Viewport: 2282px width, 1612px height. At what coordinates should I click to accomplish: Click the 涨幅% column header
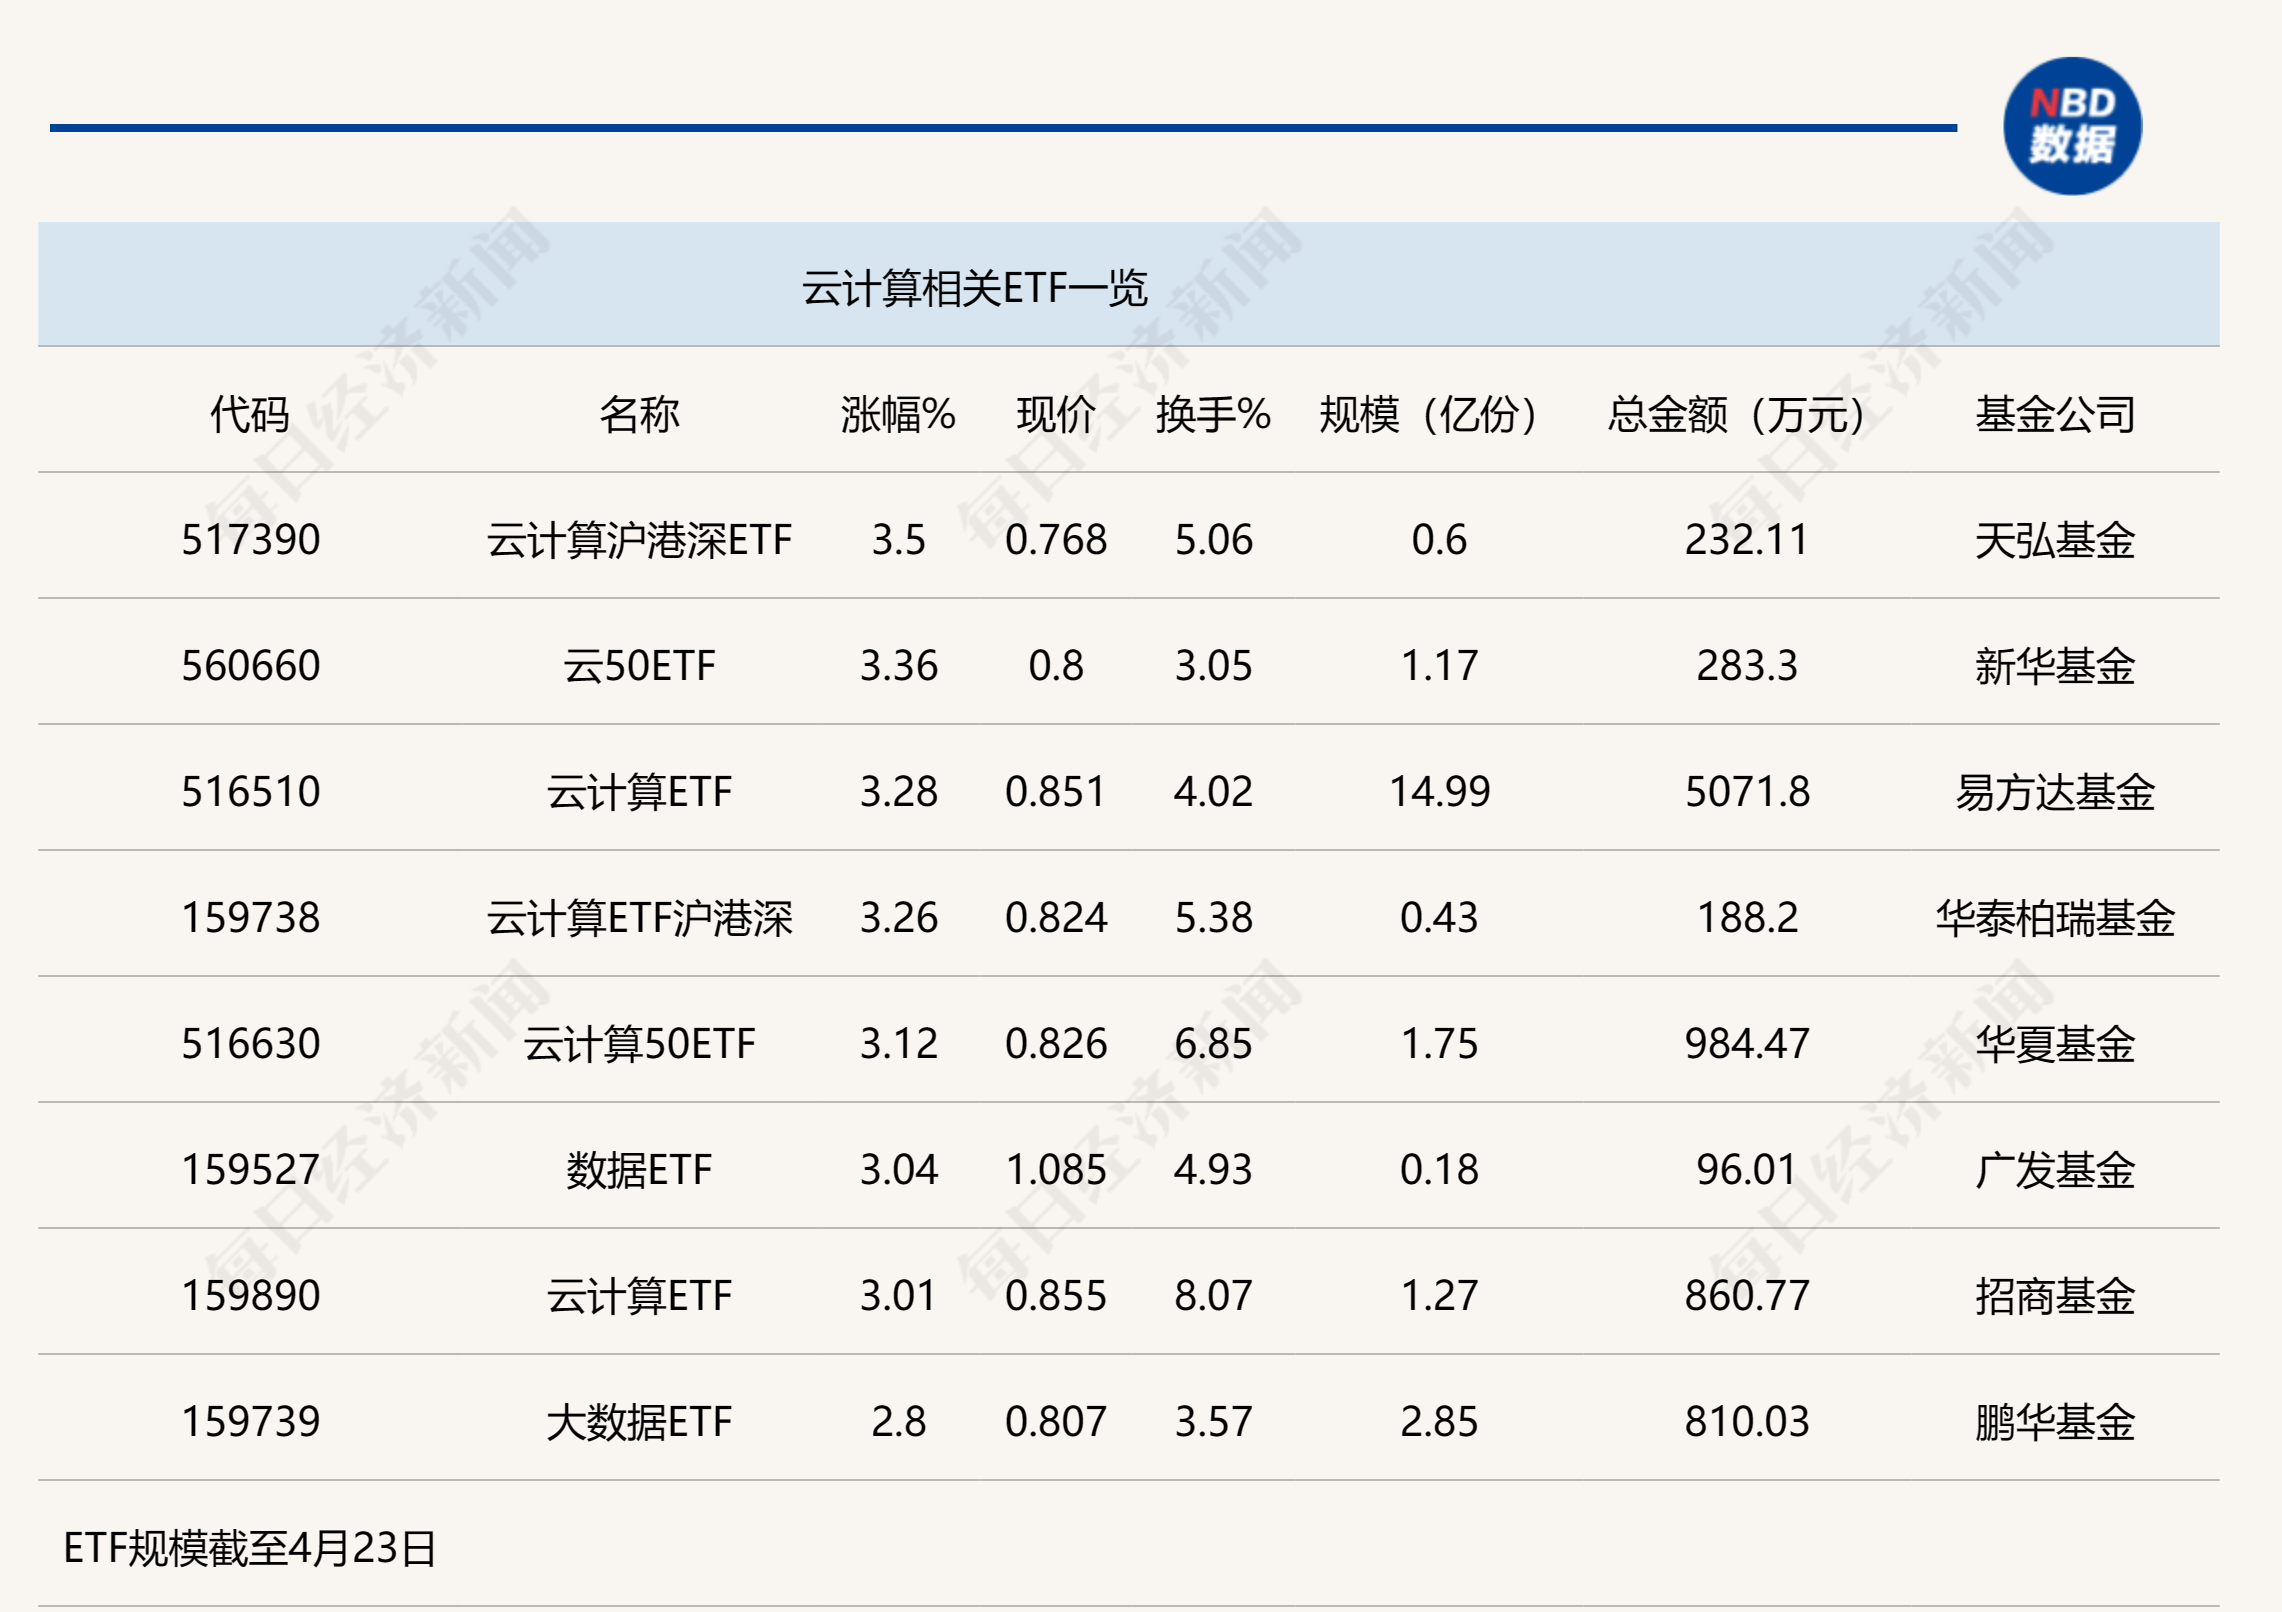pos(898,414)
